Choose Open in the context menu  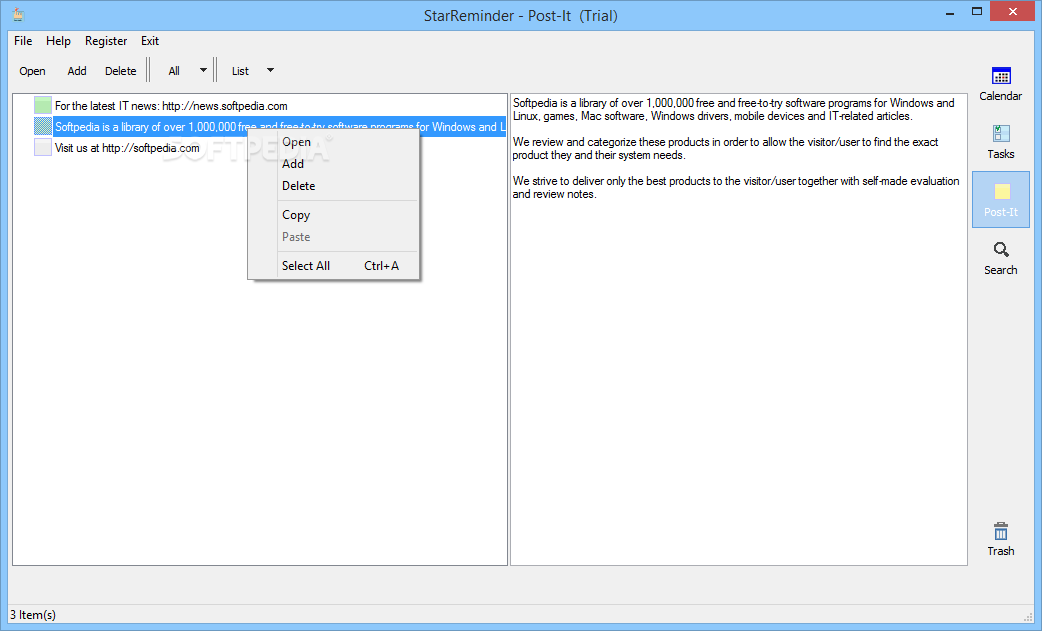[334, 141]
